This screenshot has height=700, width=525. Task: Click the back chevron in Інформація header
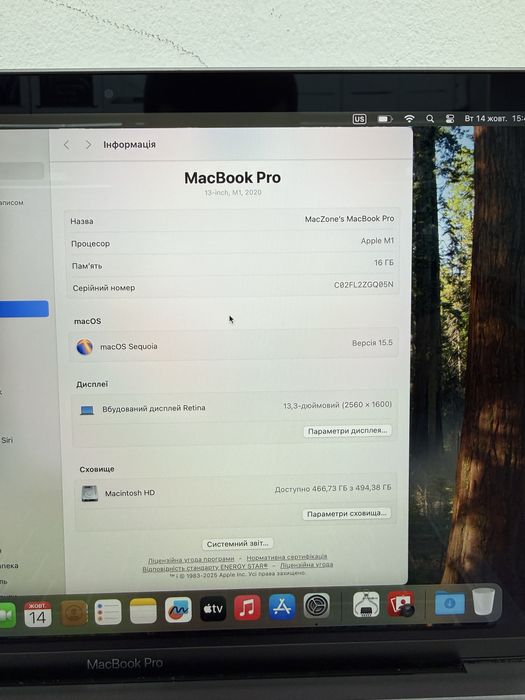[x=67, y=145]
